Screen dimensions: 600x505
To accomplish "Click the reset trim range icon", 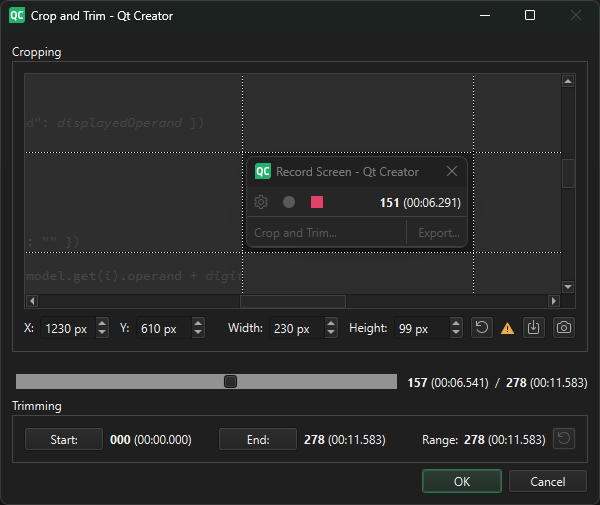I will click(x=564, y=439).
